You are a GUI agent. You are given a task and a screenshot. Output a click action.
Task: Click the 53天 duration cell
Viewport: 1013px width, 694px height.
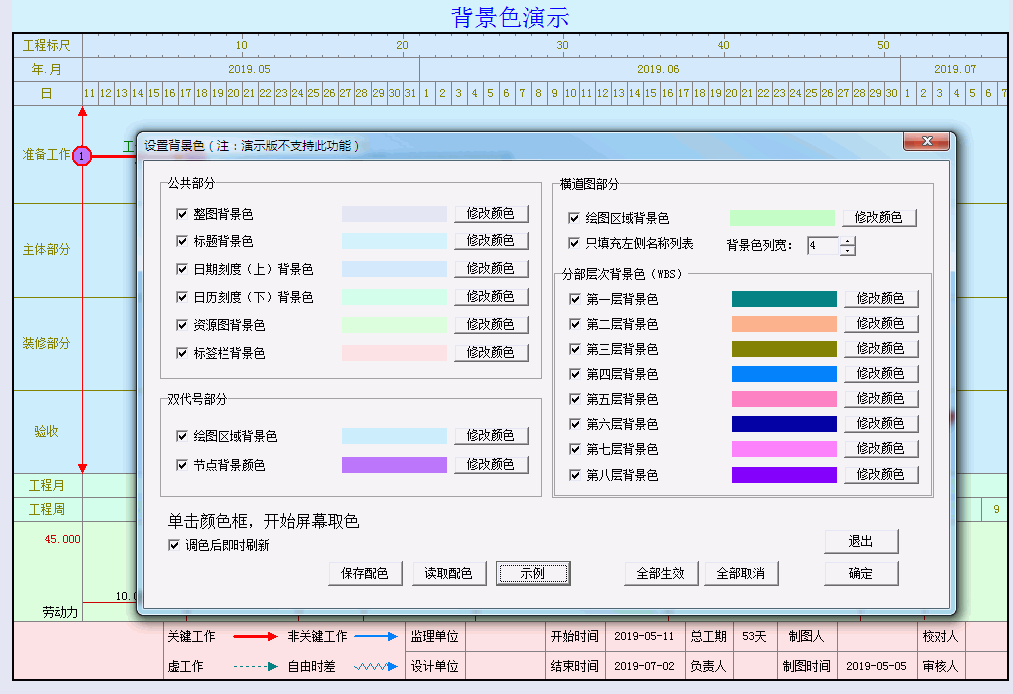tap(755, 636)
